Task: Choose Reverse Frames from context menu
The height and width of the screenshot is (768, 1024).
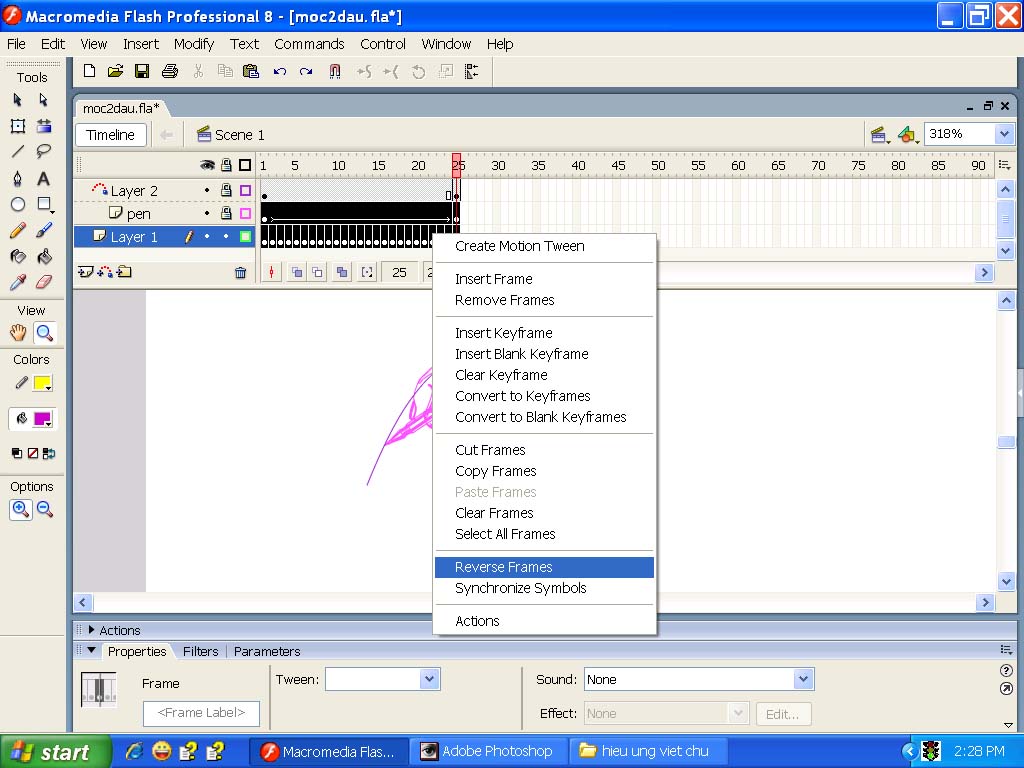Action: pyautogui.click(x=544, y=567)
